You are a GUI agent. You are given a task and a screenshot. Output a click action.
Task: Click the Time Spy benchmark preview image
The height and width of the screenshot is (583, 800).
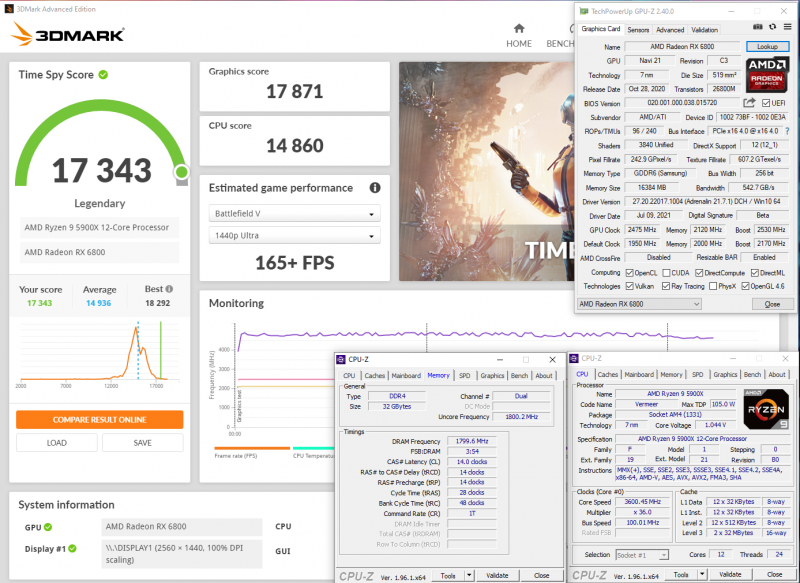point(485,170)
